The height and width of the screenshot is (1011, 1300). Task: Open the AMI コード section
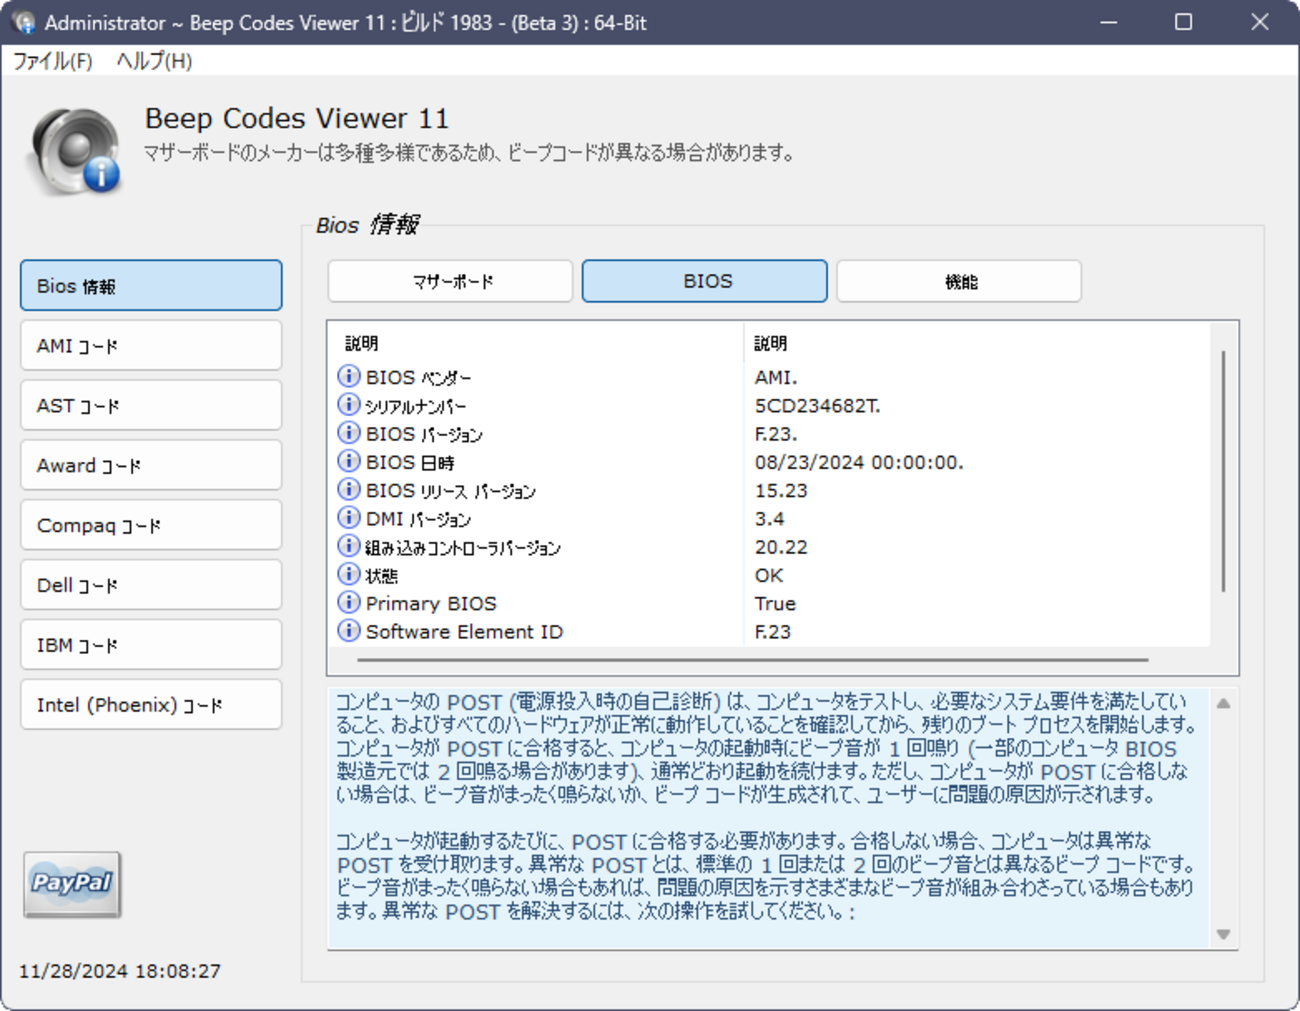(x=151, y=346)
